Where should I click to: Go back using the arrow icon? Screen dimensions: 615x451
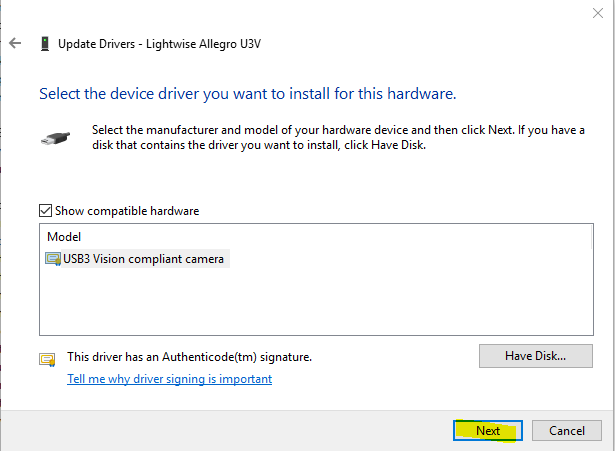(15, 43)
